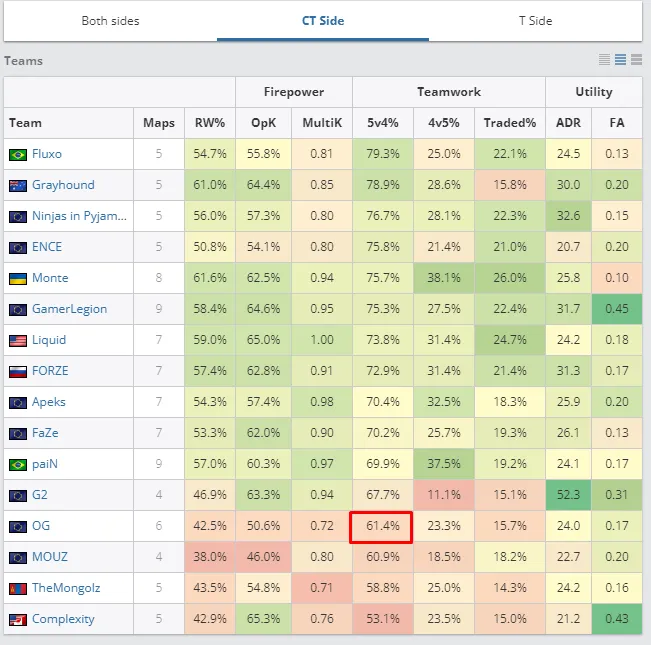Screen dimensions: 651x645
Task: Click Monte's Traded% value 26.0%
Action: (510, 278)
